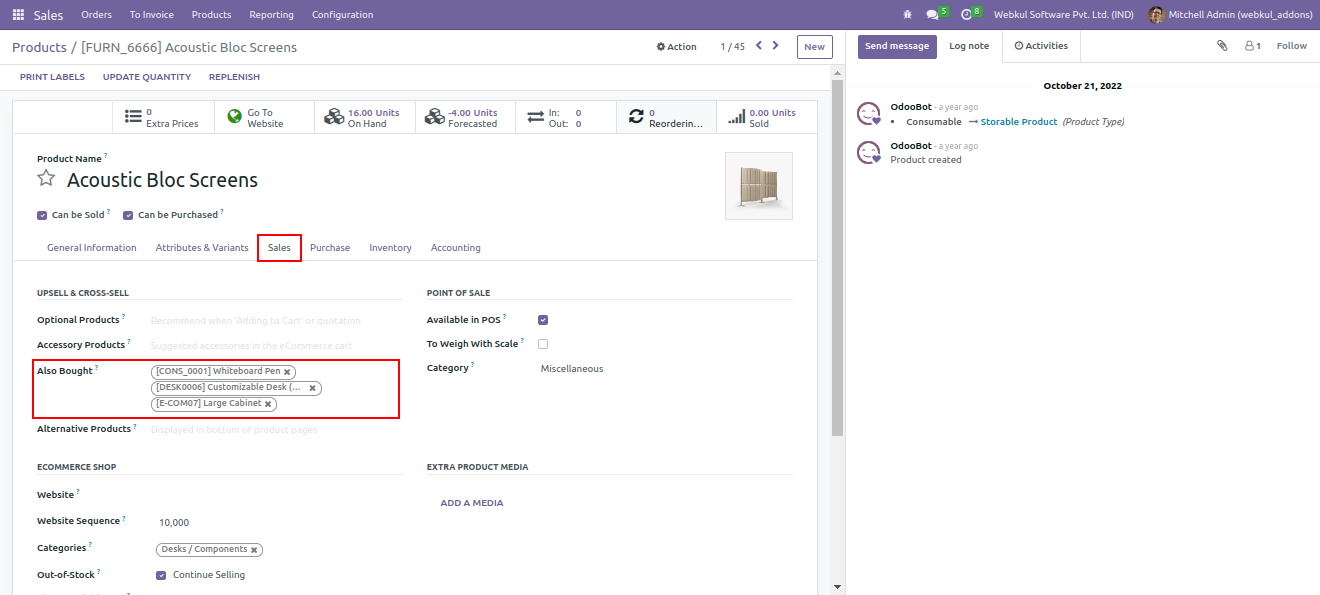Remove the Customizable Desk tag
Viewport: 1320px width, 595px height.
[312, 388]
